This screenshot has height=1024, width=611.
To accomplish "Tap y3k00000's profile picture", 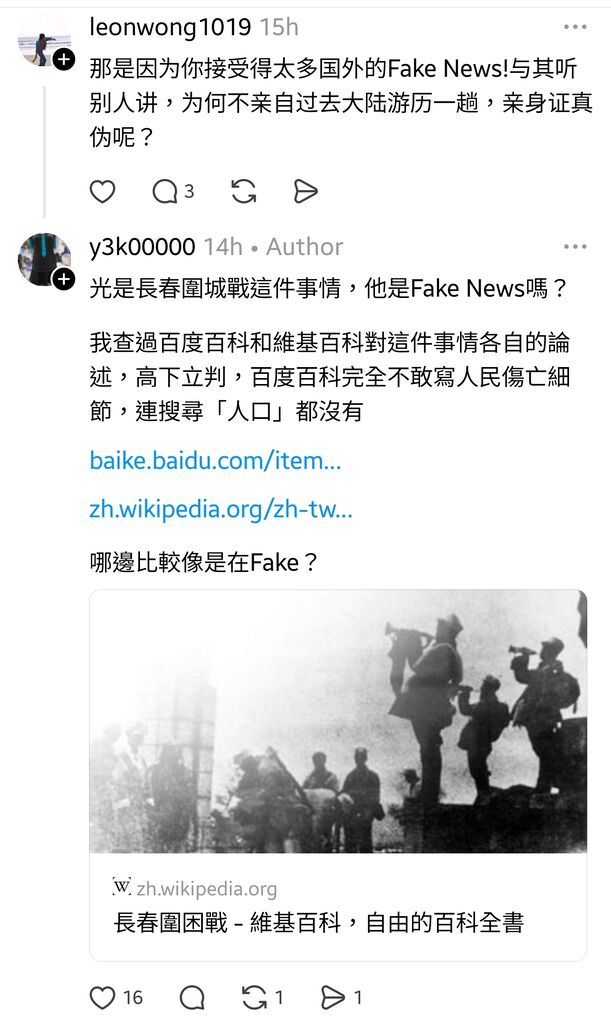I will pyautogui.click(x=43, y=260).
